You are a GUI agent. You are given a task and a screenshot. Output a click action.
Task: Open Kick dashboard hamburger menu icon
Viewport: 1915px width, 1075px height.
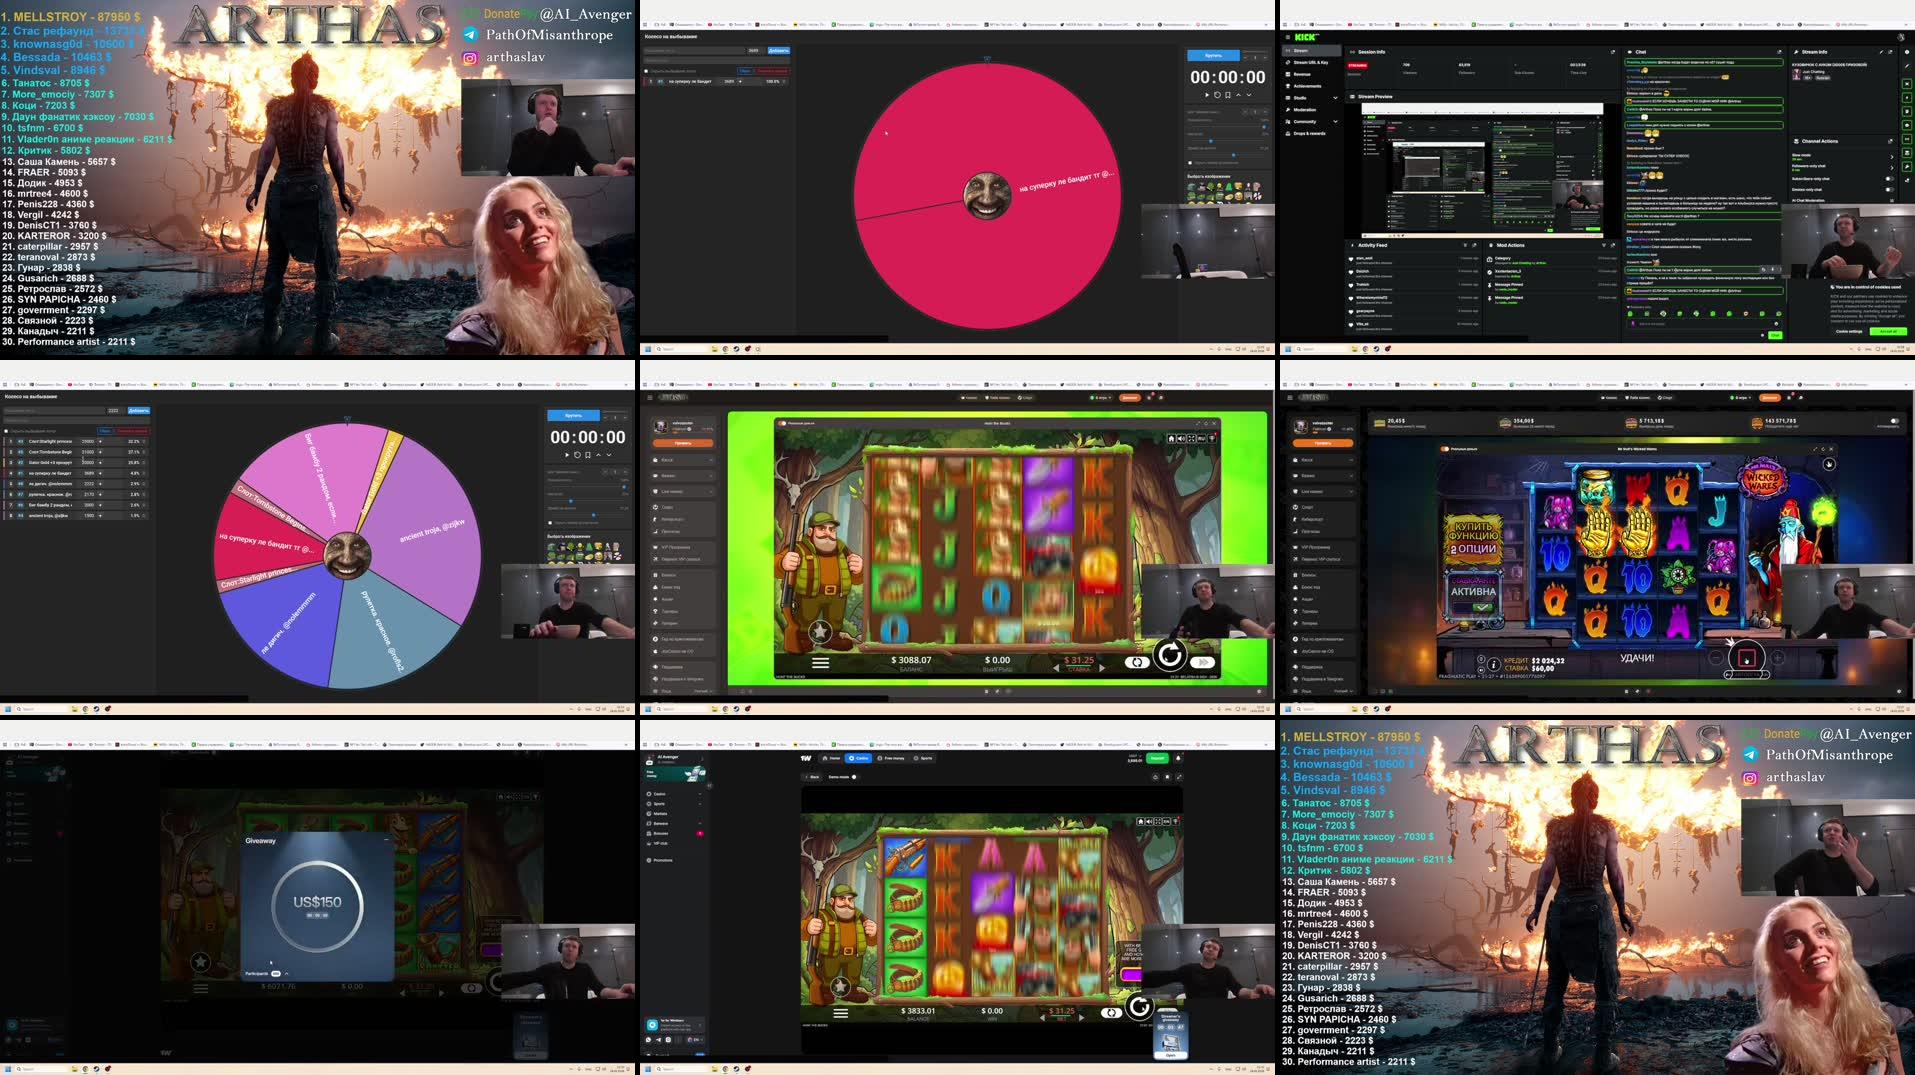1288,37
